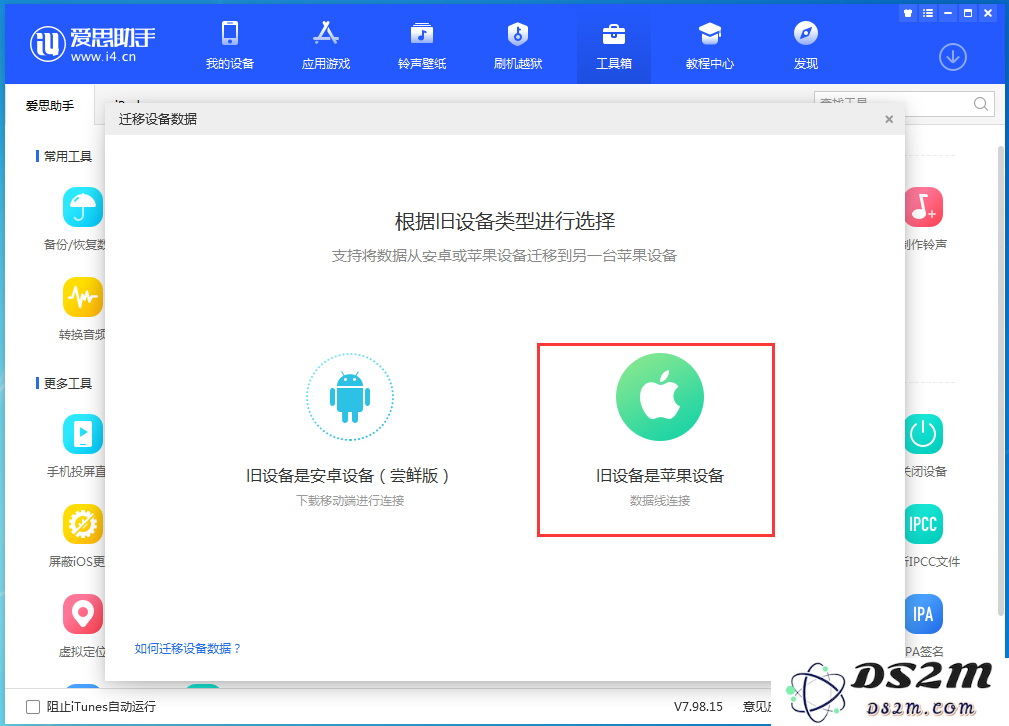
Task: Click version V7.98.15 in status bar
Action: pyautogui.click(x=698, y=707)
